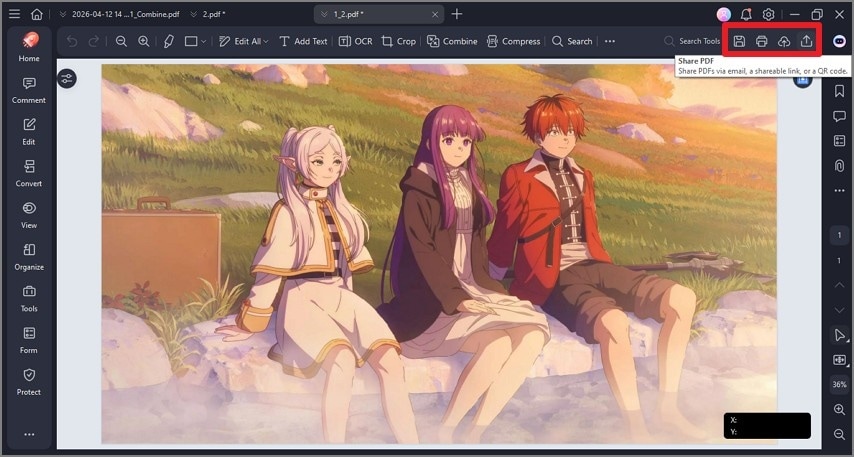Click the Search Tools input field

692,41
